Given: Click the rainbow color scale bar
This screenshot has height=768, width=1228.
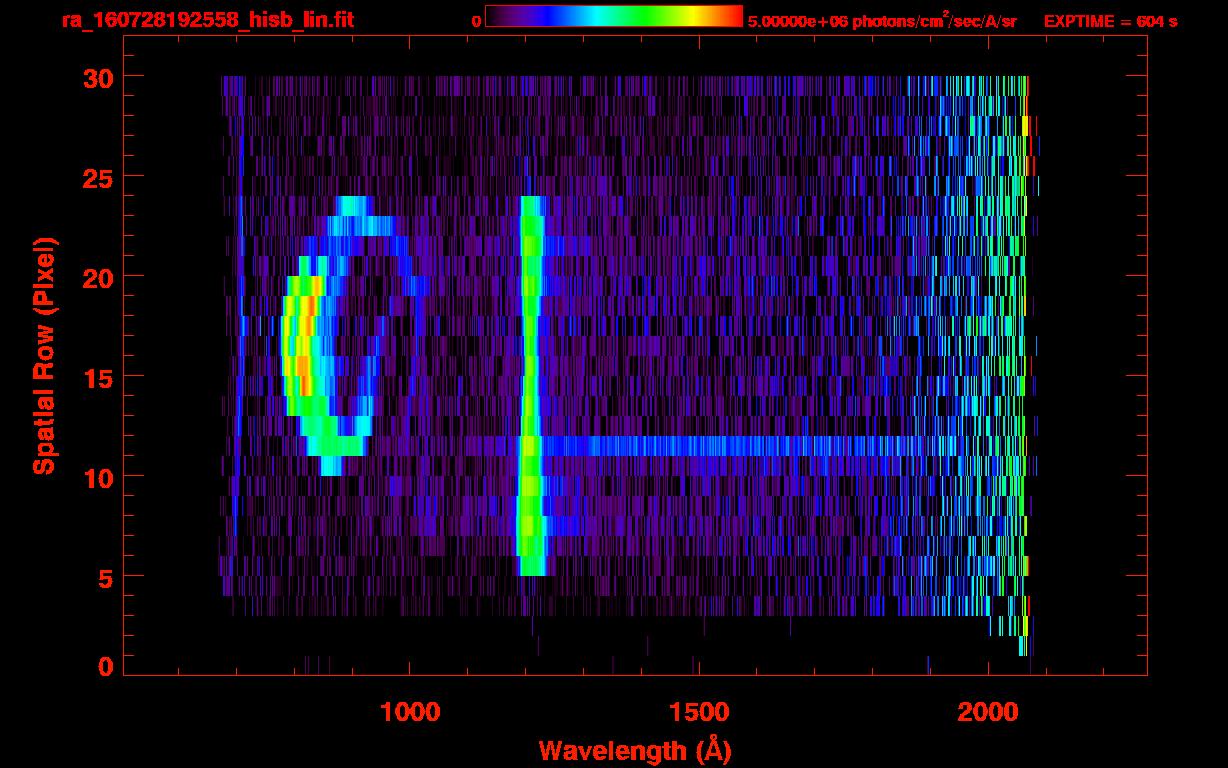Looking at the screenshot, I should coord(614,16).
